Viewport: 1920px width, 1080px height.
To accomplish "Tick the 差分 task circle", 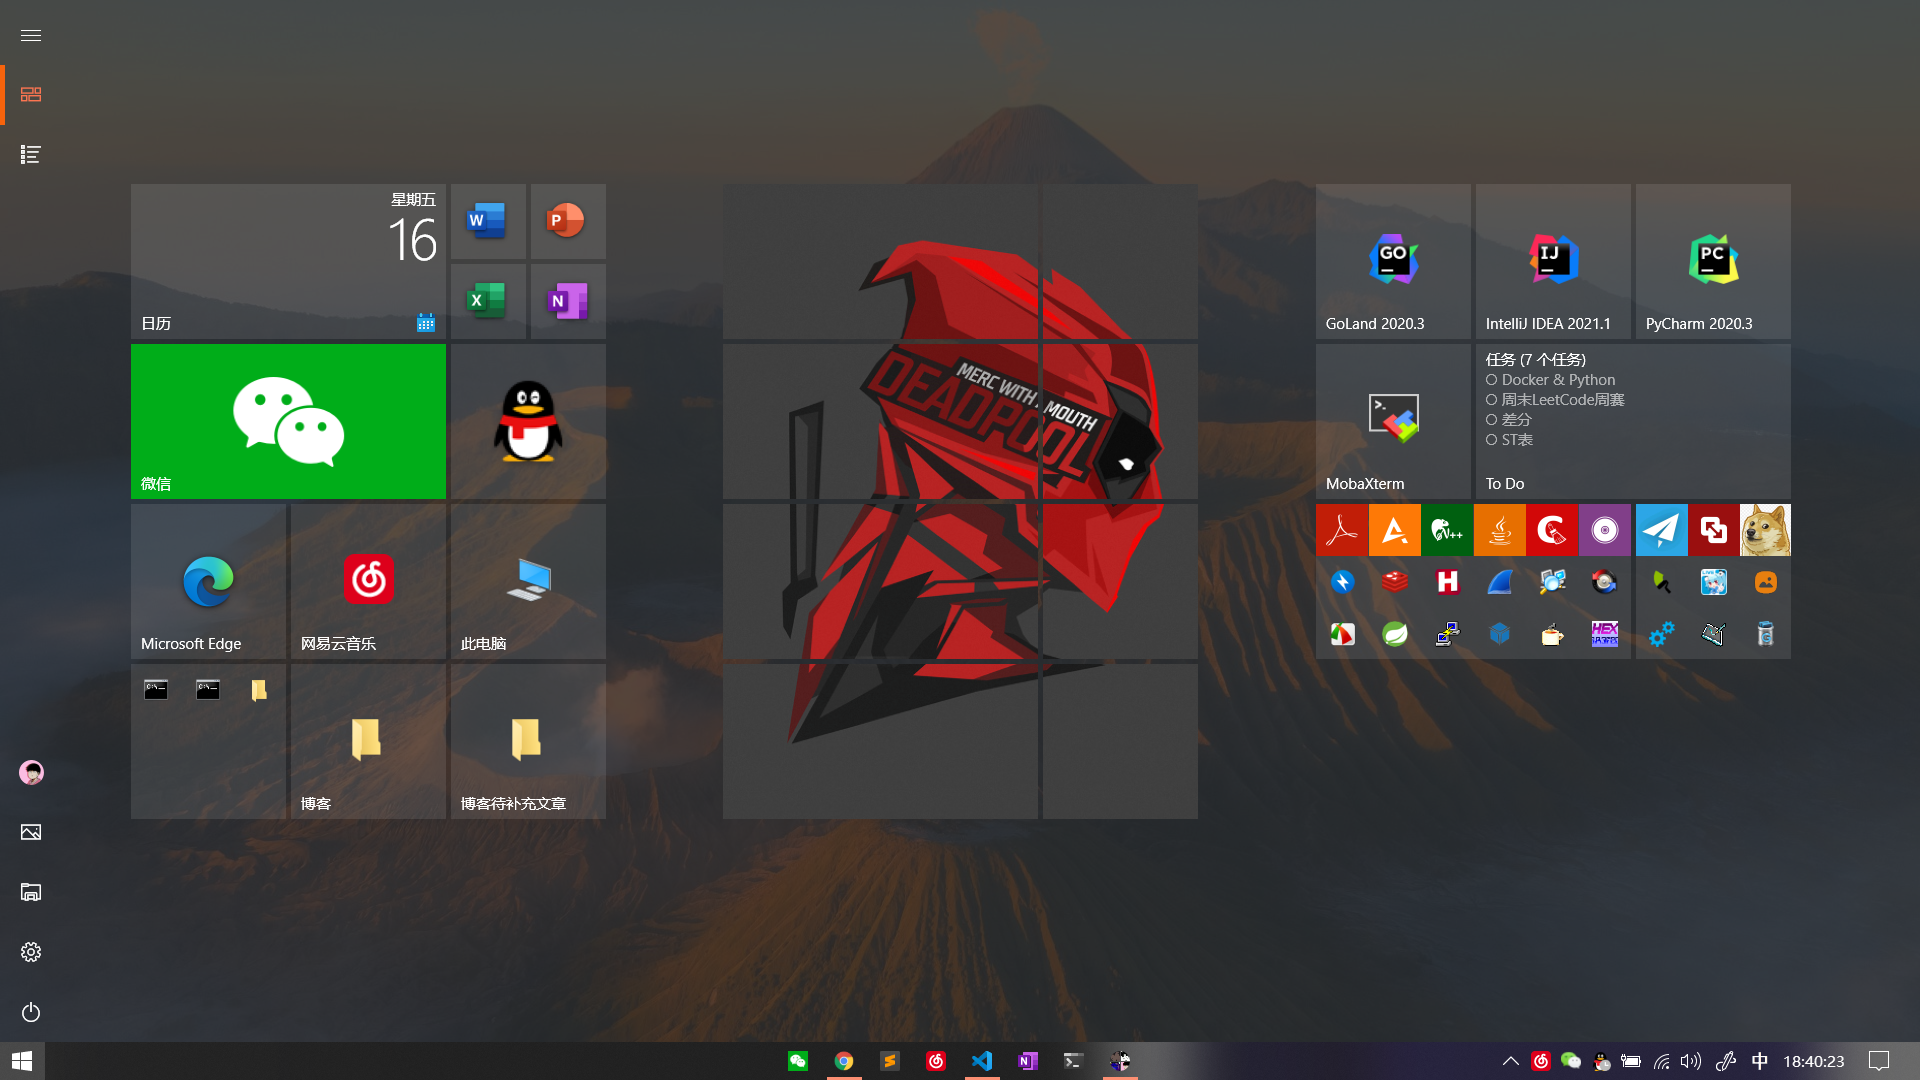I will click(1491, 420).
